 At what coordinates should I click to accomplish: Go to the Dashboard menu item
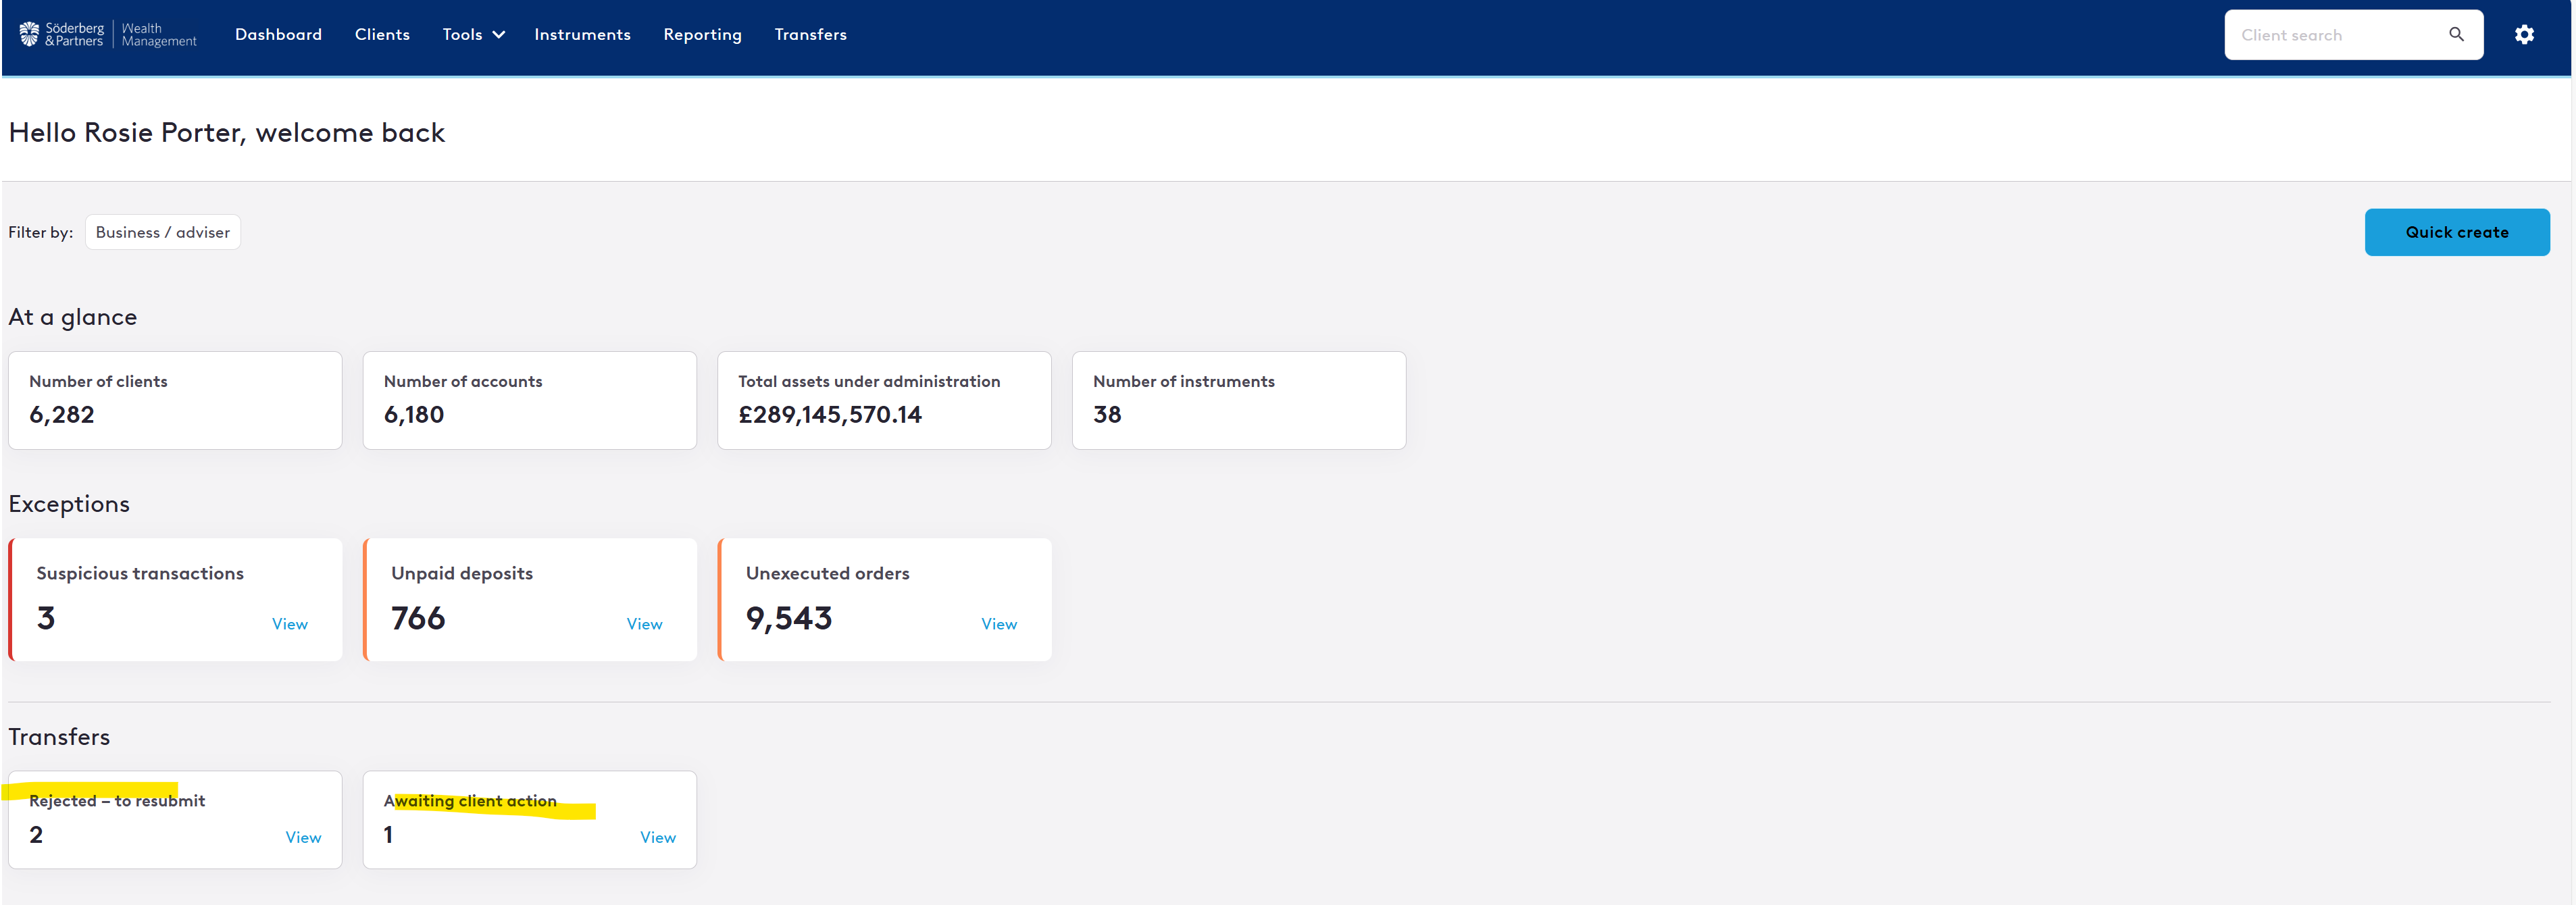[x=278, y=35]
